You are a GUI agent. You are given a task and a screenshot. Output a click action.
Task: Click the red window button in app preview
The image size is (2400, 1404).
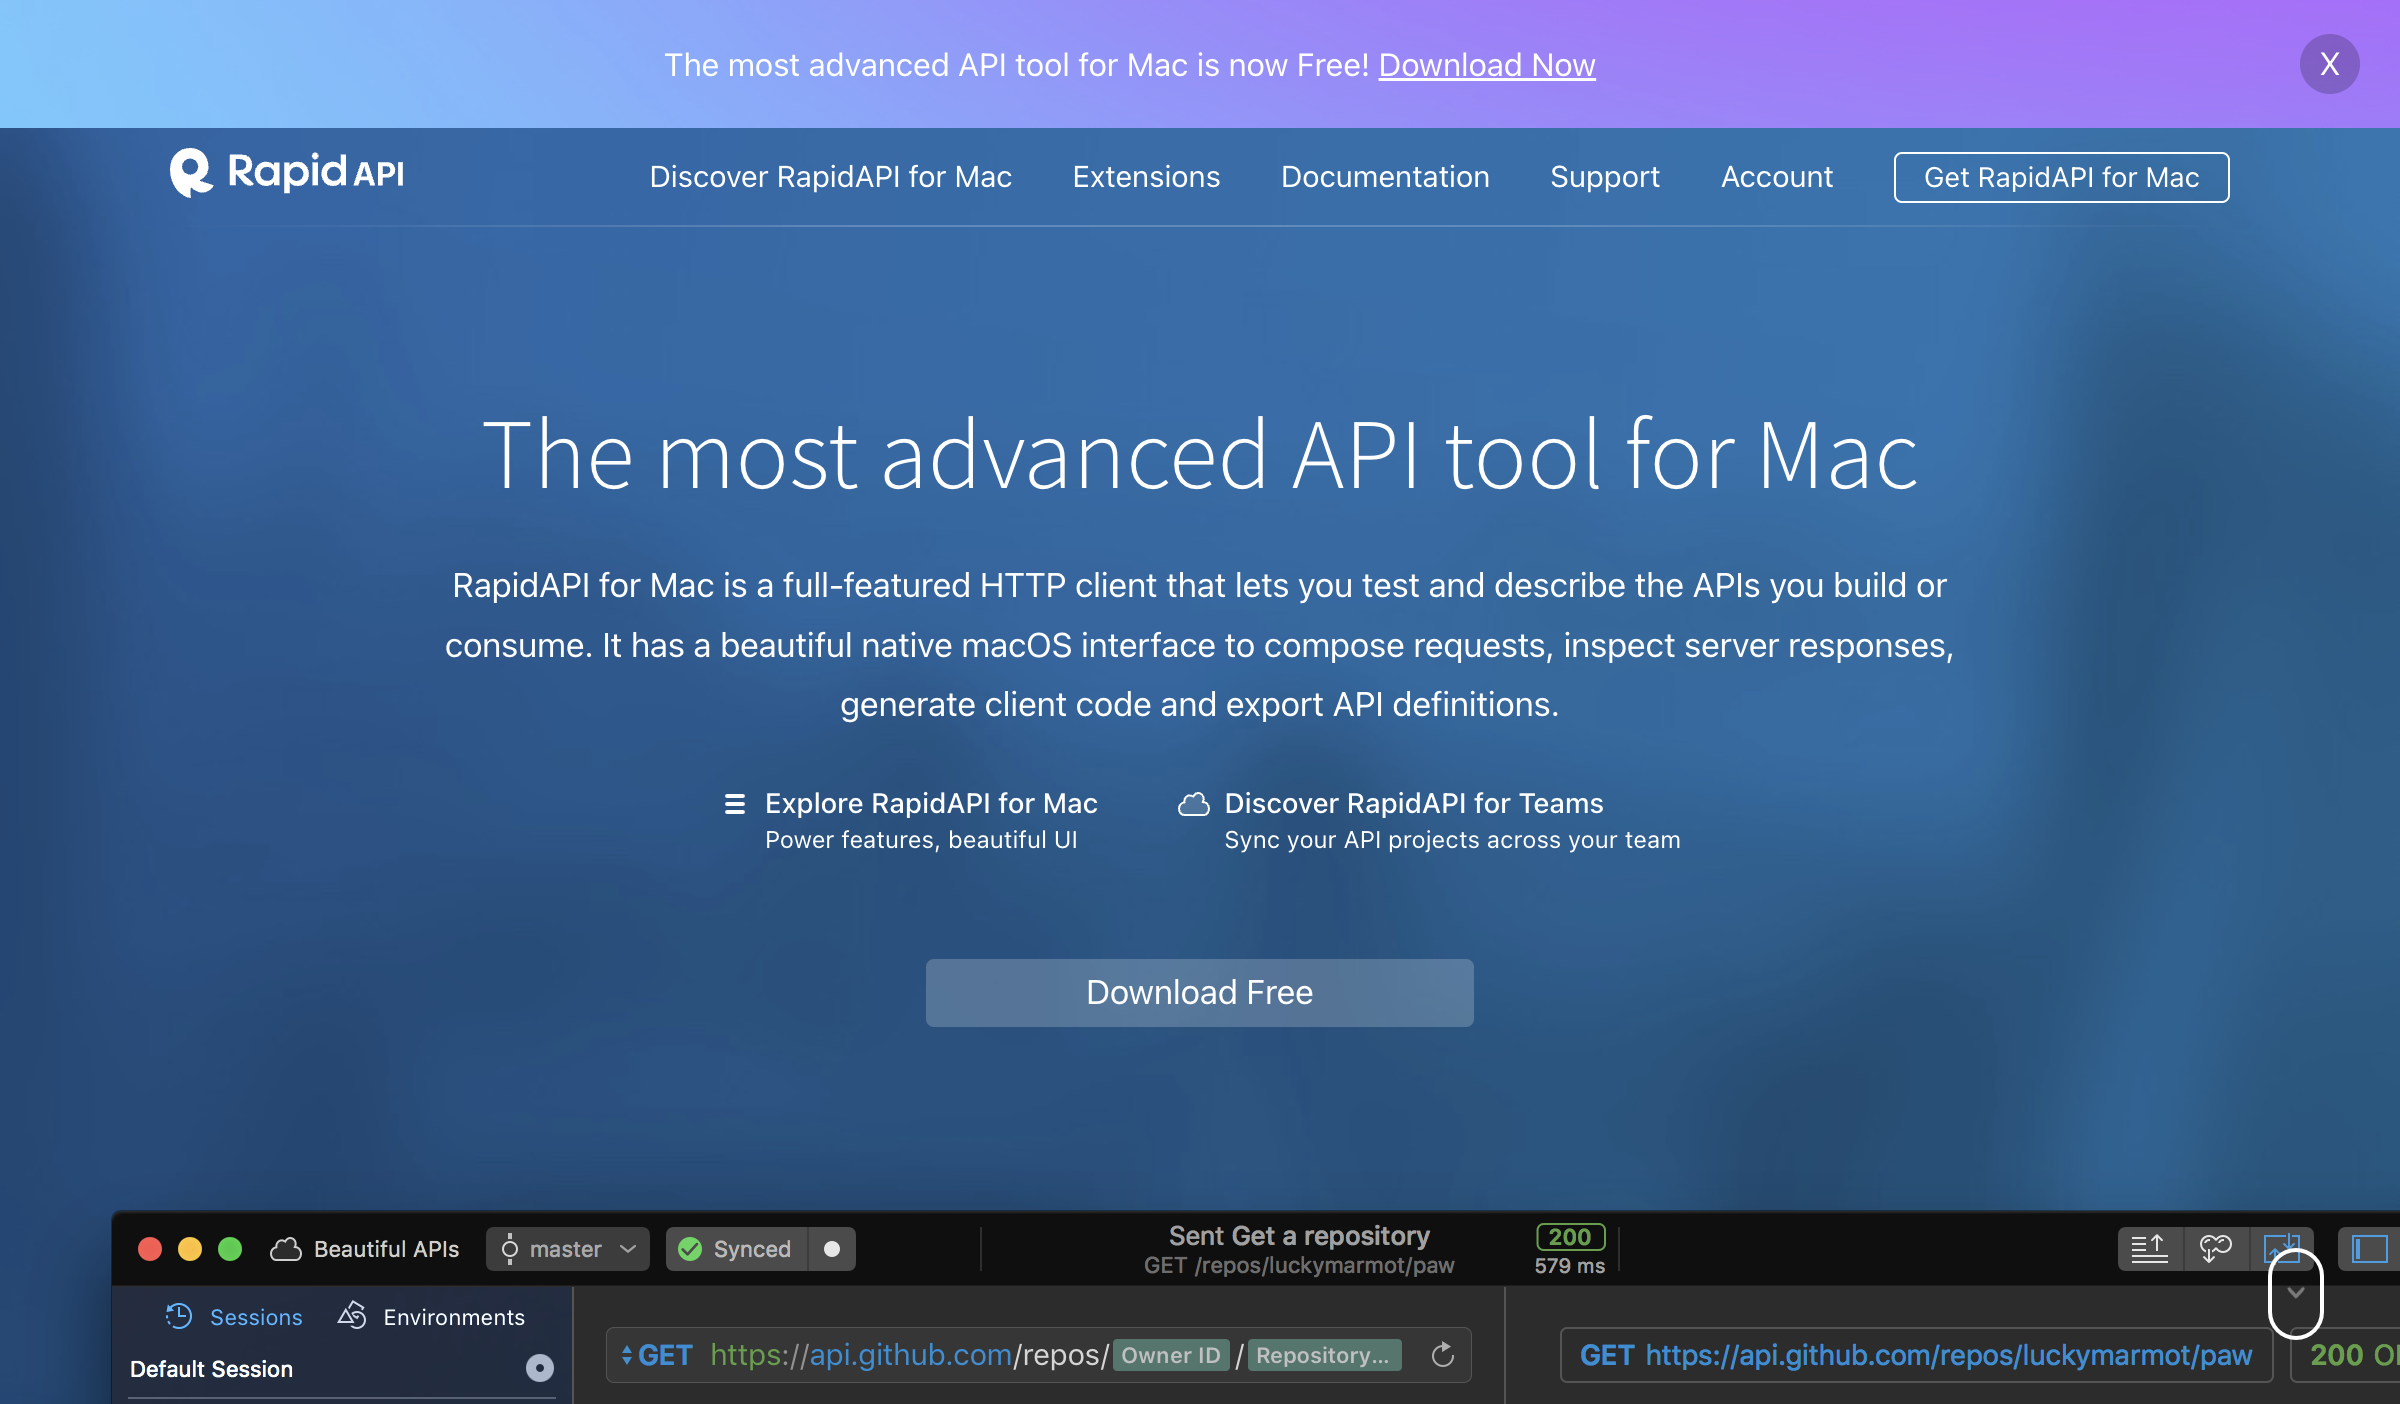(150, 1249)
